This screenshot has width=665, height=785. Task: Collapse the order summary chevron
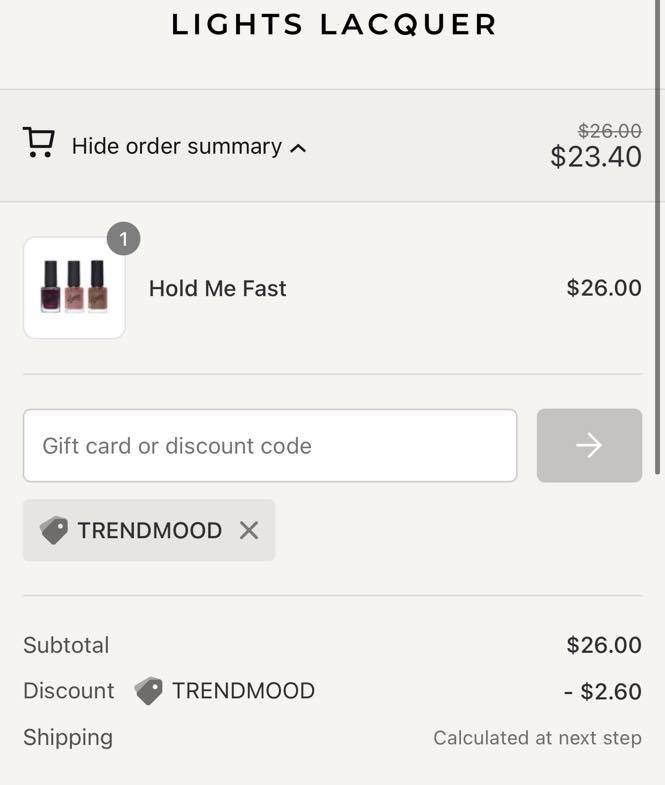click(x=298, y=148)
